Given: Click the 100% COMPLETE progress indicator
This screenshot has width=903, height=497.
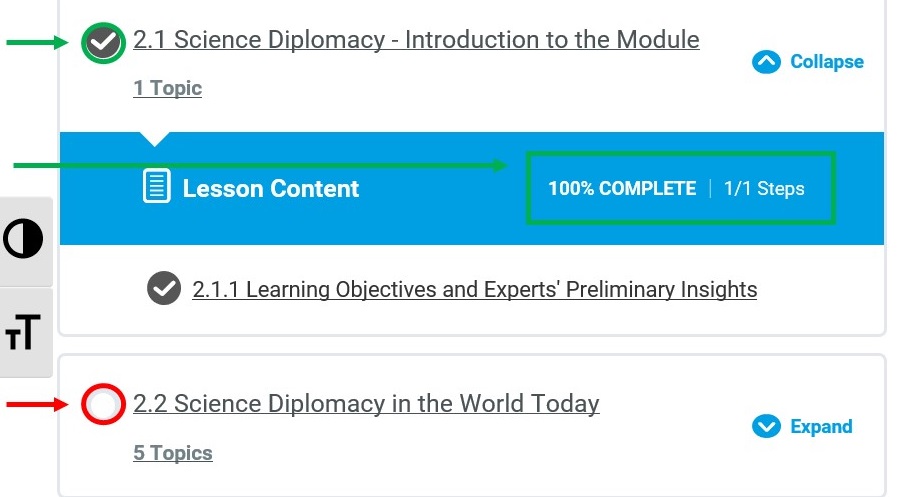Looking at the screenshot, I should (x=622, y=188).
